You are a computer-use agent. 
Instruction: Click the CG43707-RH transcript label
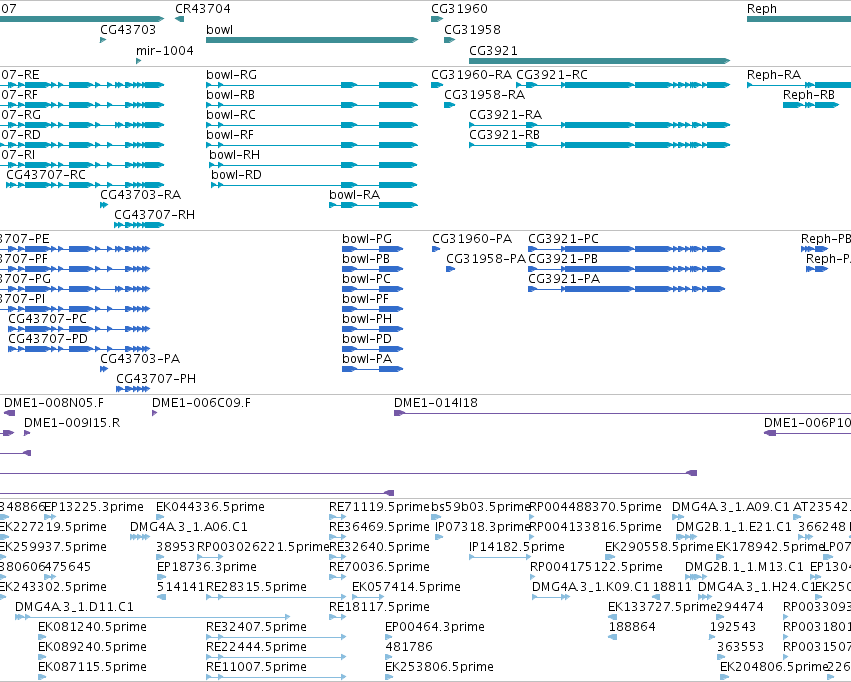pos(154,215)
